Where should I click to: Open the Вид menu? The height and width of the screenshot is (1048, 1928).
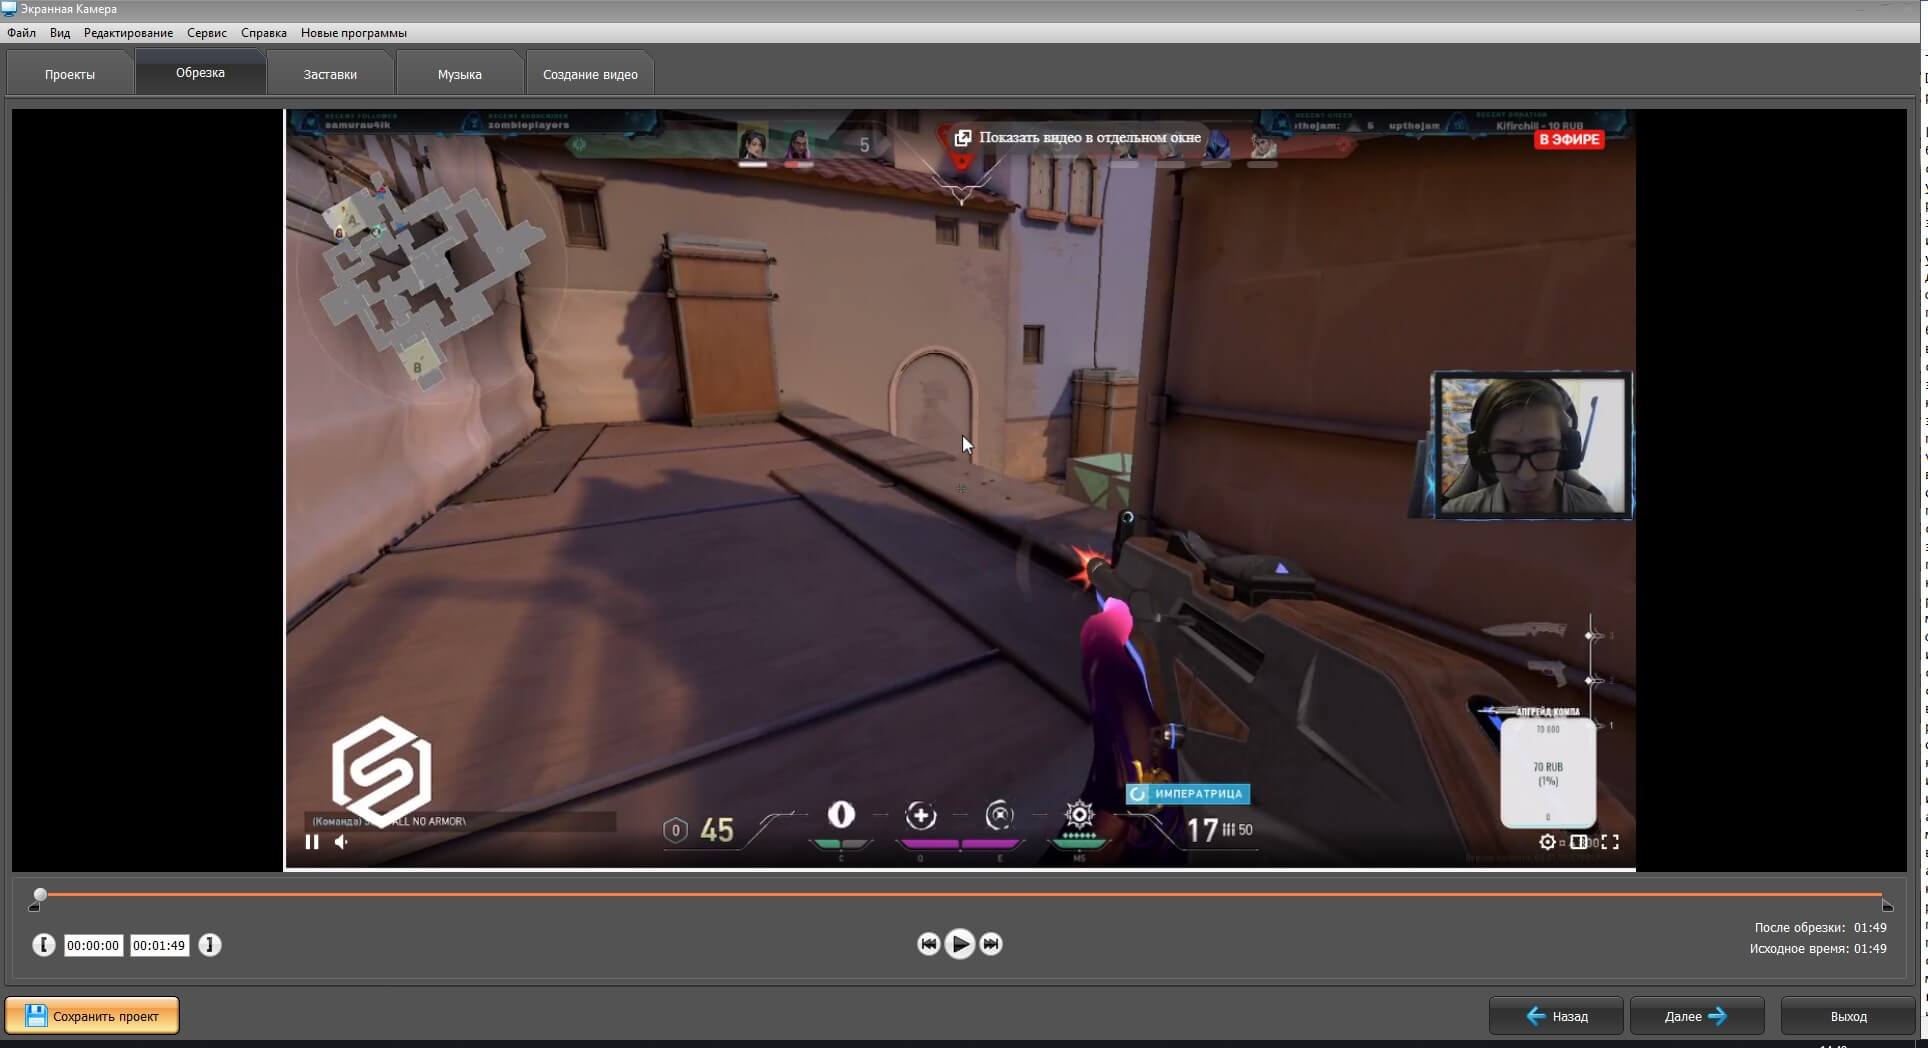(x=60, y=33)
